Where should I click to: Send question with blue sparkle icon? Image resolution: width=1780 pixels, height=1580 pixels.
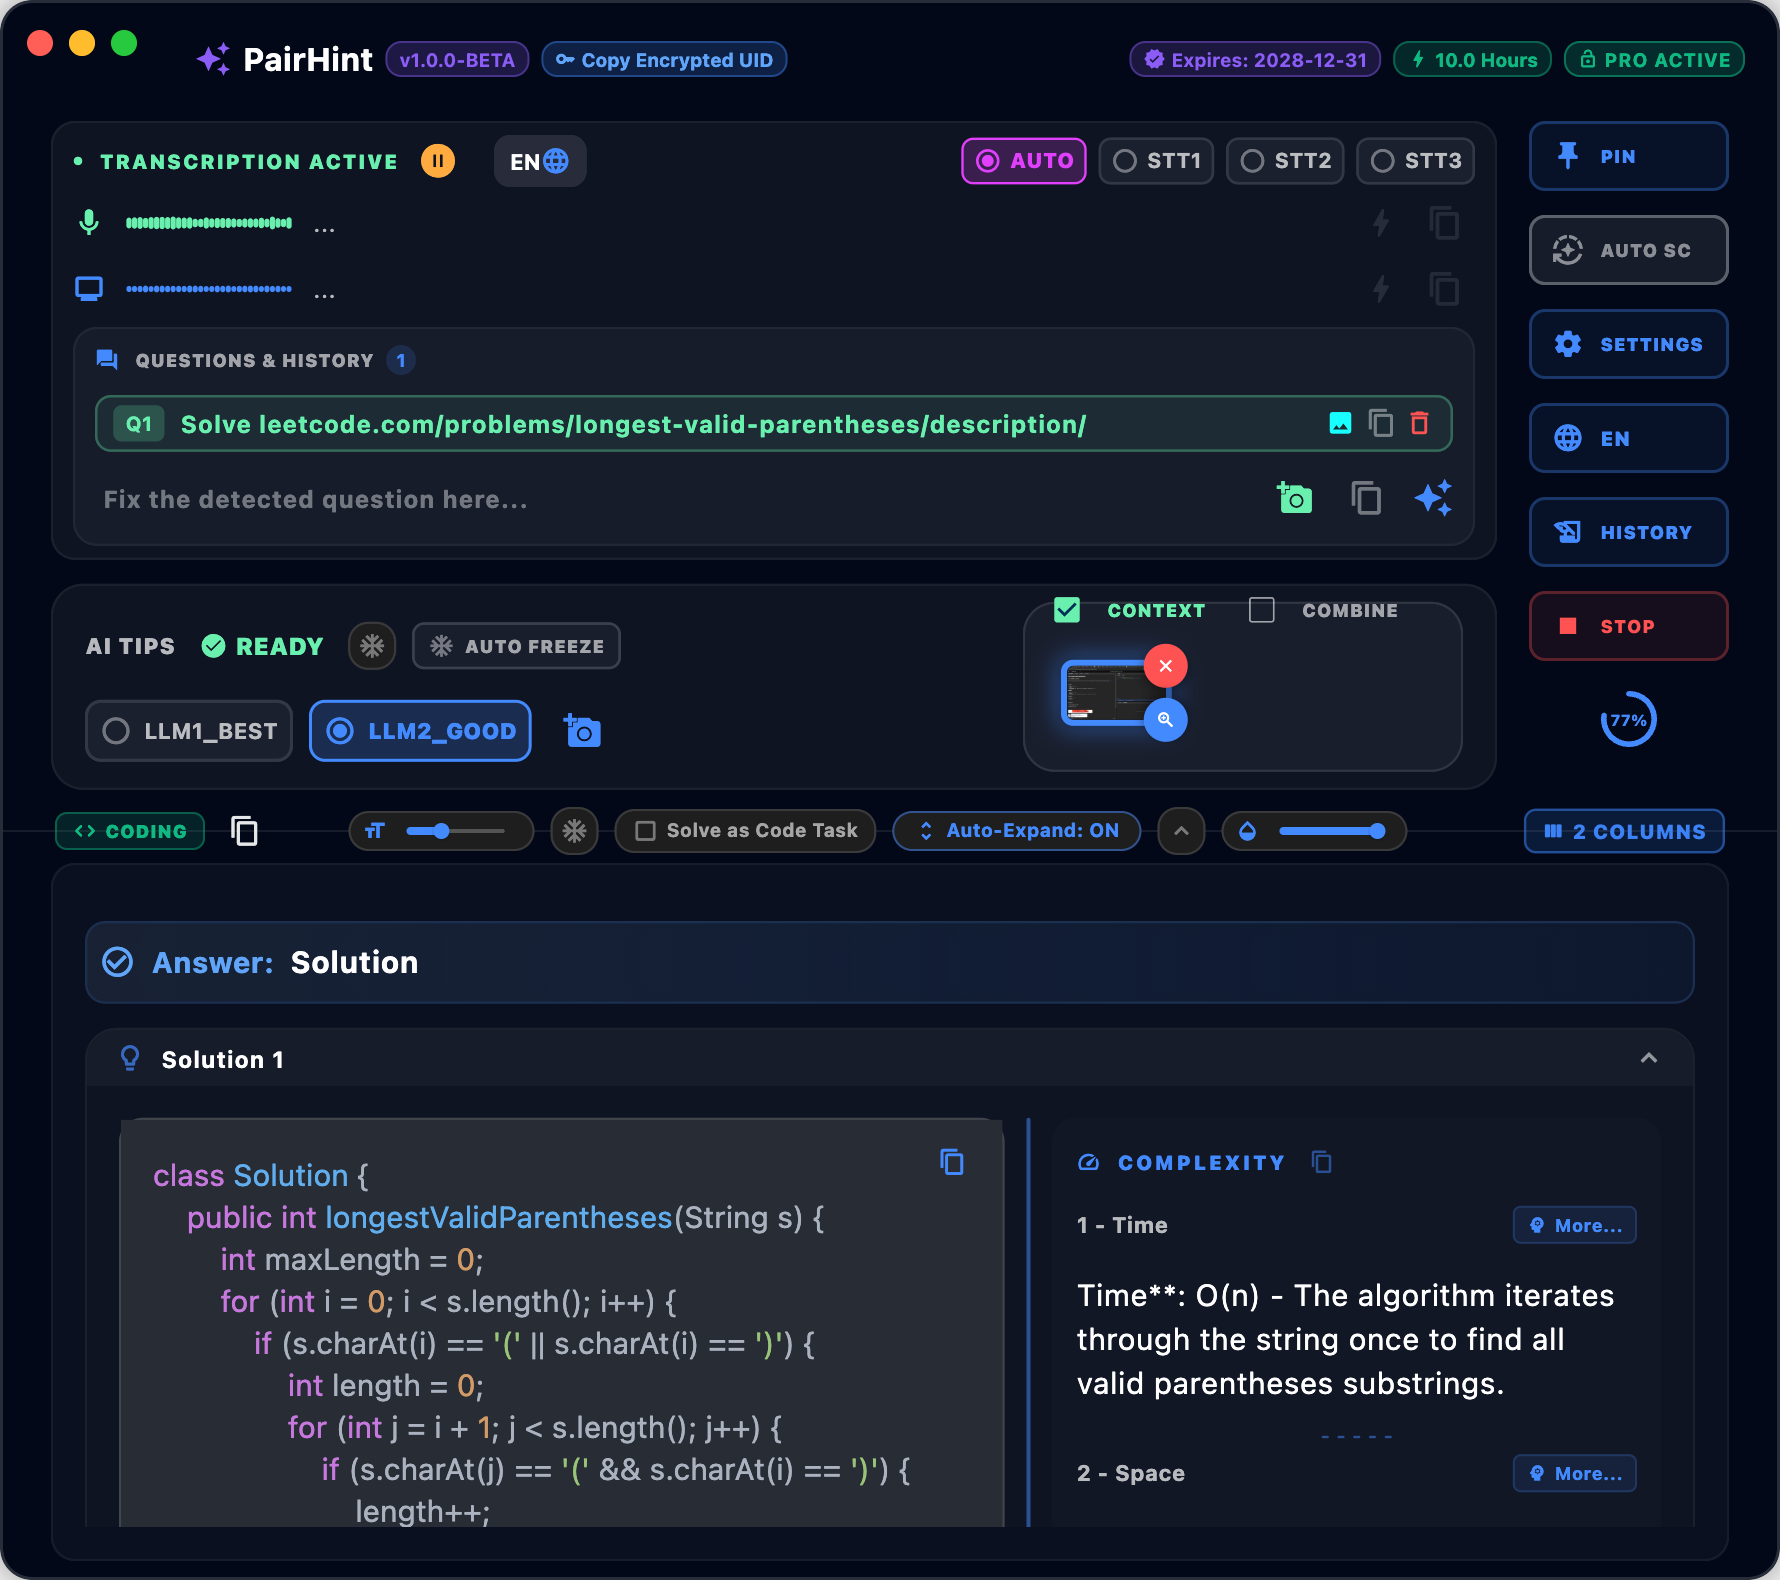click(x=1433, y=497)
